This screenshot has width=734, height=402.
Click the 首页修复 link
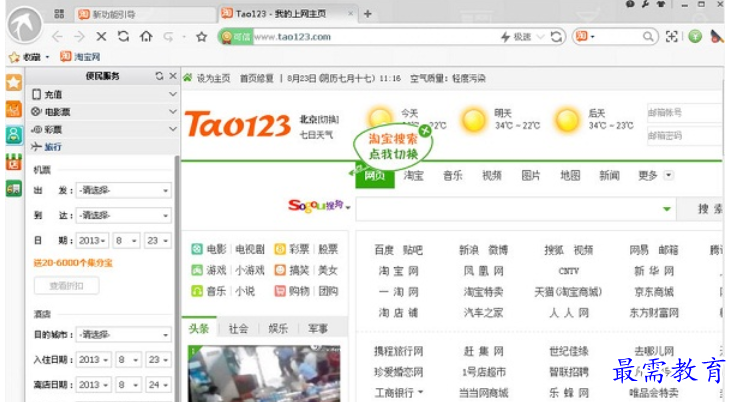(x=257, y=79)
